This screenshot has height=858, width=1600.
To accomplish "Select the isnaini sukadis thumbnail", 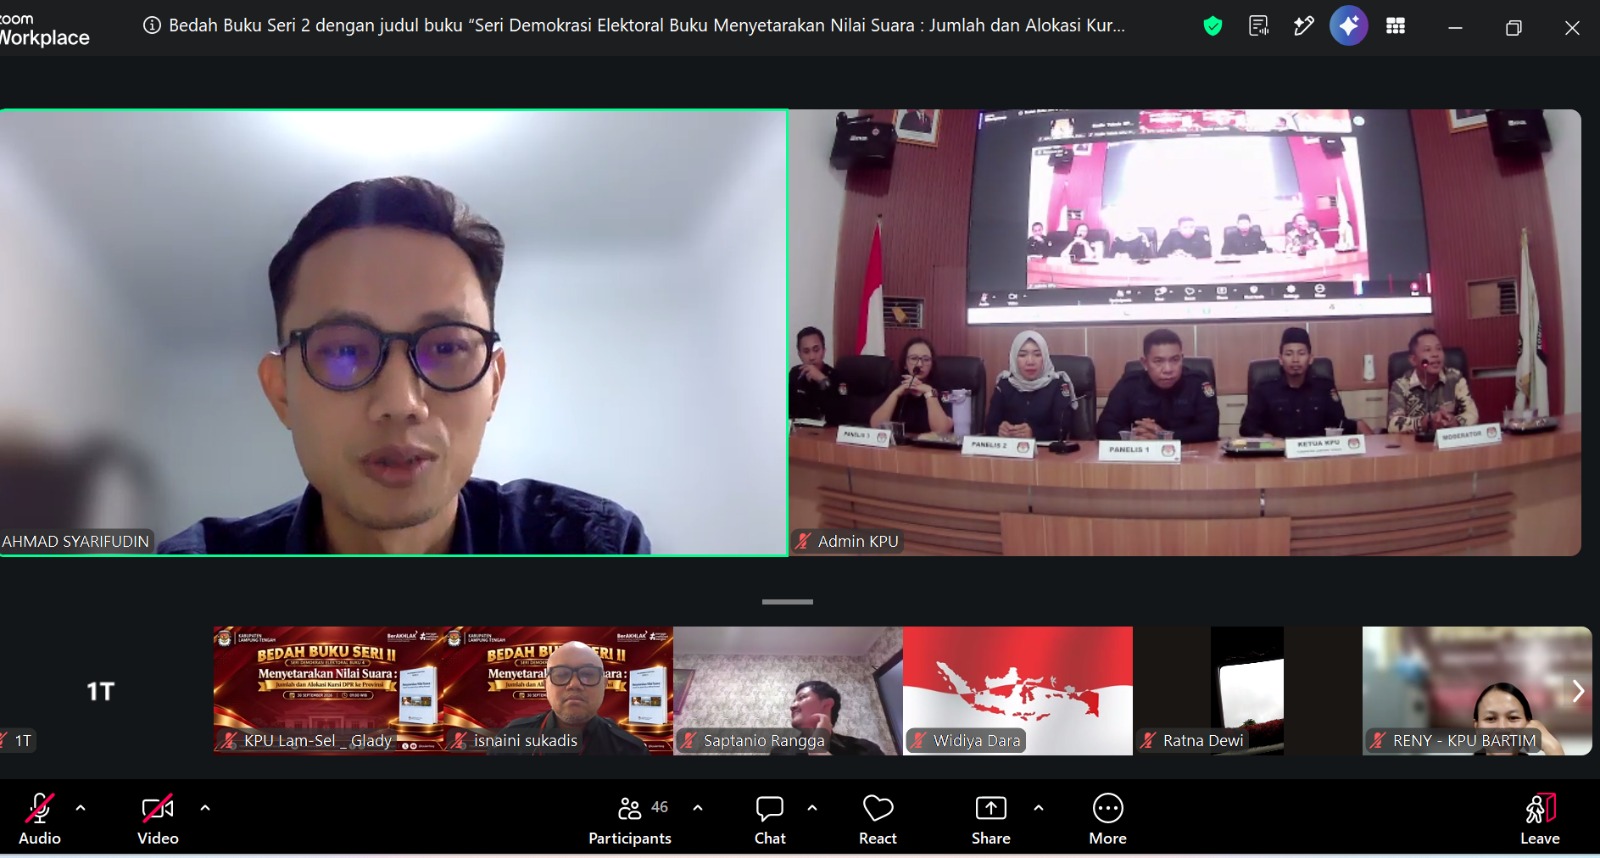I will click(x=558, y=690).
